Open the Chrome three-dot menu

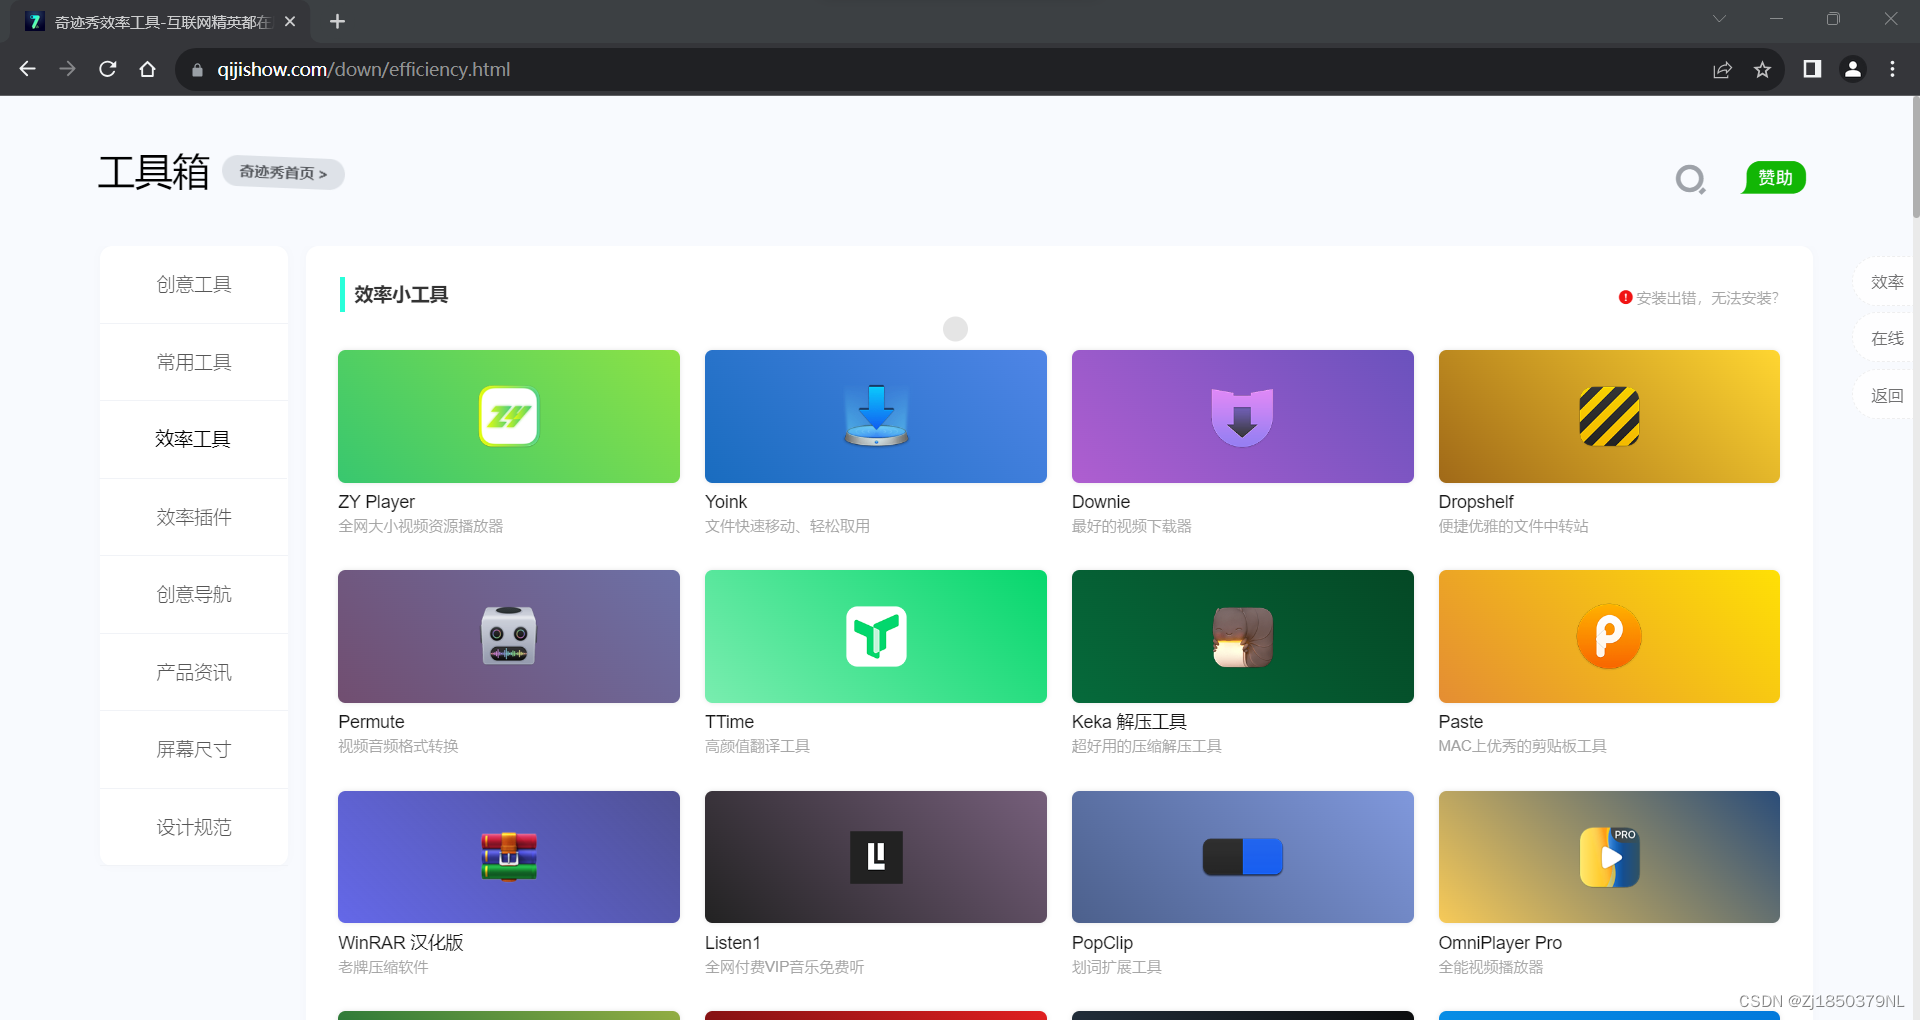(1892, 69)
